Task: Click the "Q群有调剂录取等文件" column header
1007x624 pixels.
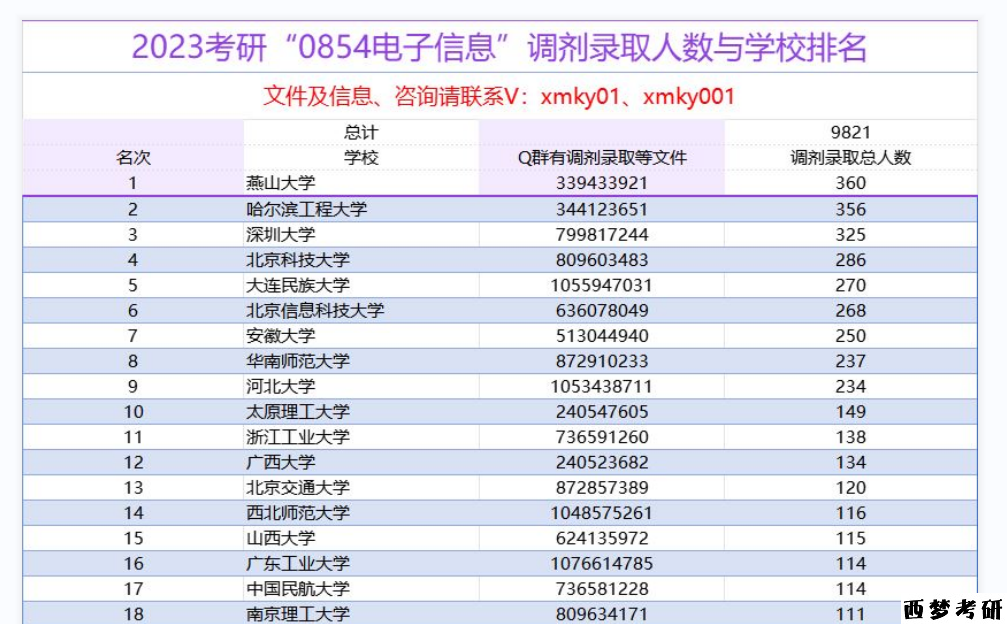Action: (602, 157)
